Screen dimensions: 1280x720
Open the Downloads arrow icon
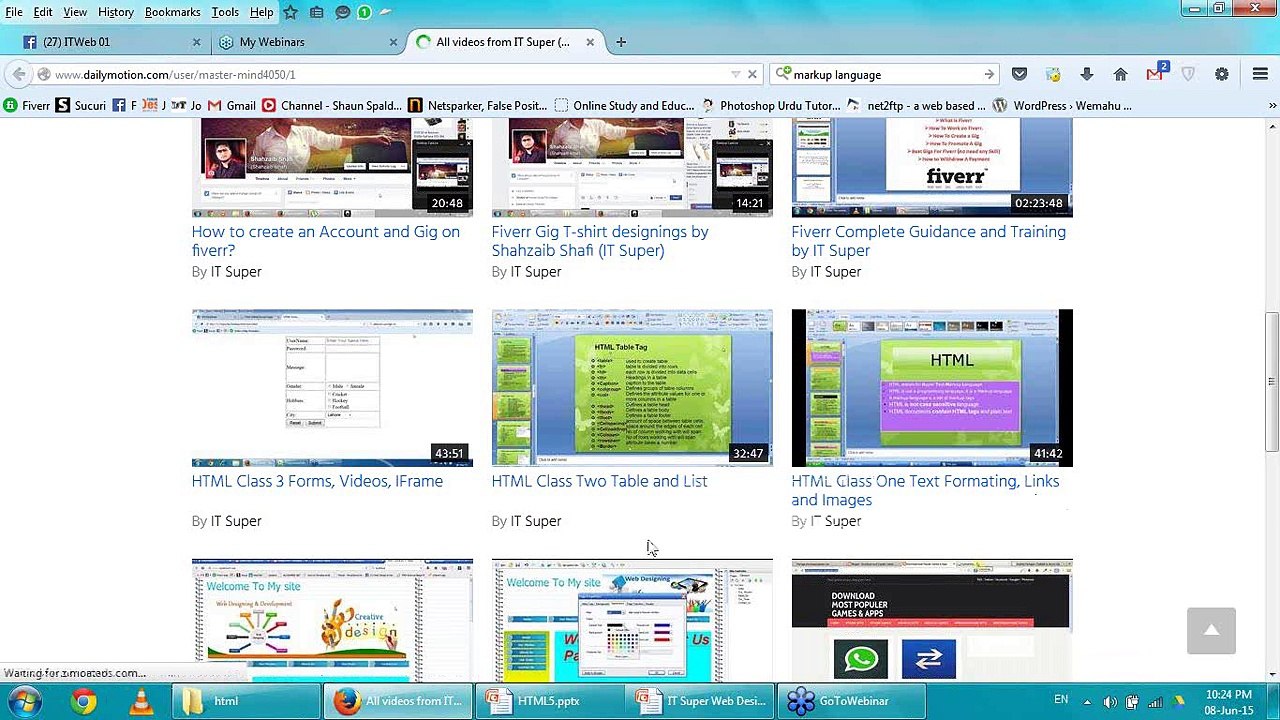(x=1087, y=74)
